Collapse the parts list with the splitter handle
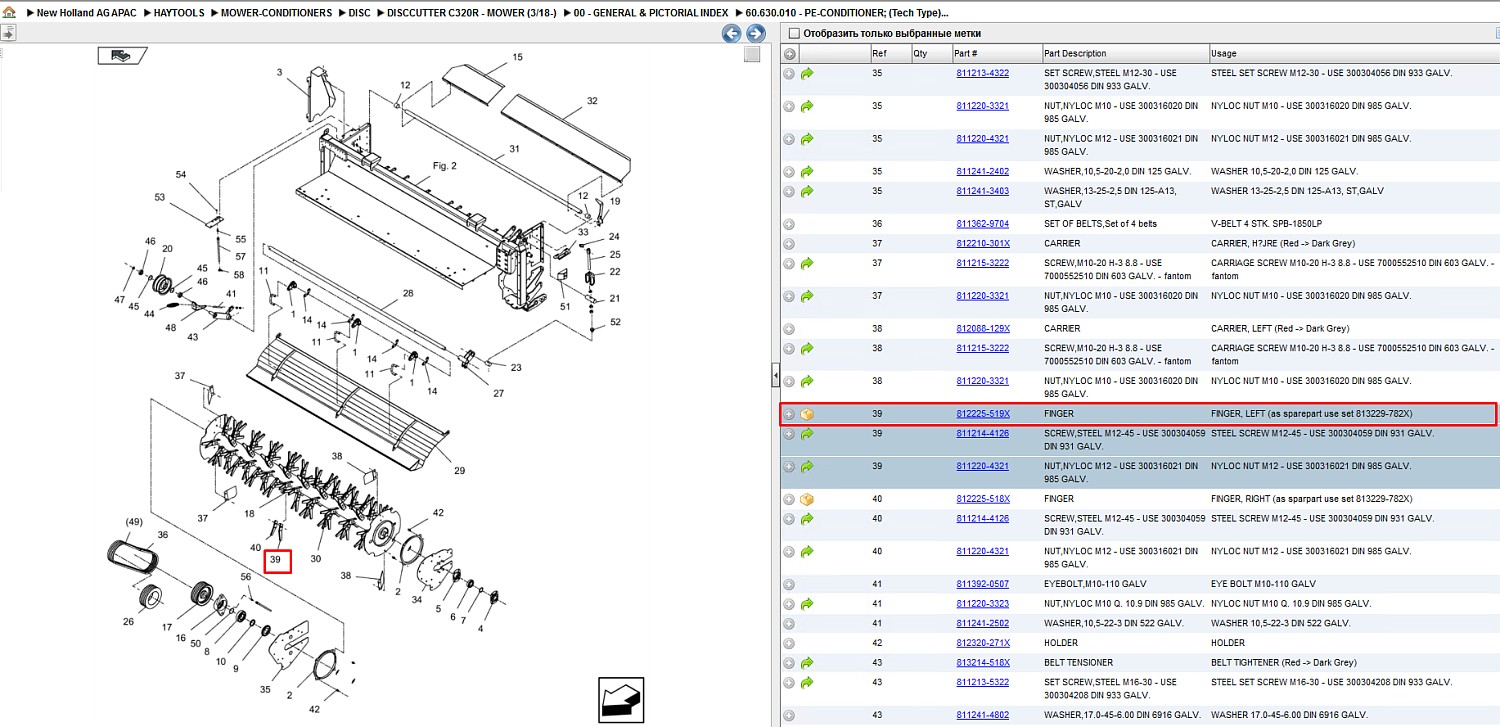Image resolution: width=1500 pixels, height=727 pixels. [775, 376]
